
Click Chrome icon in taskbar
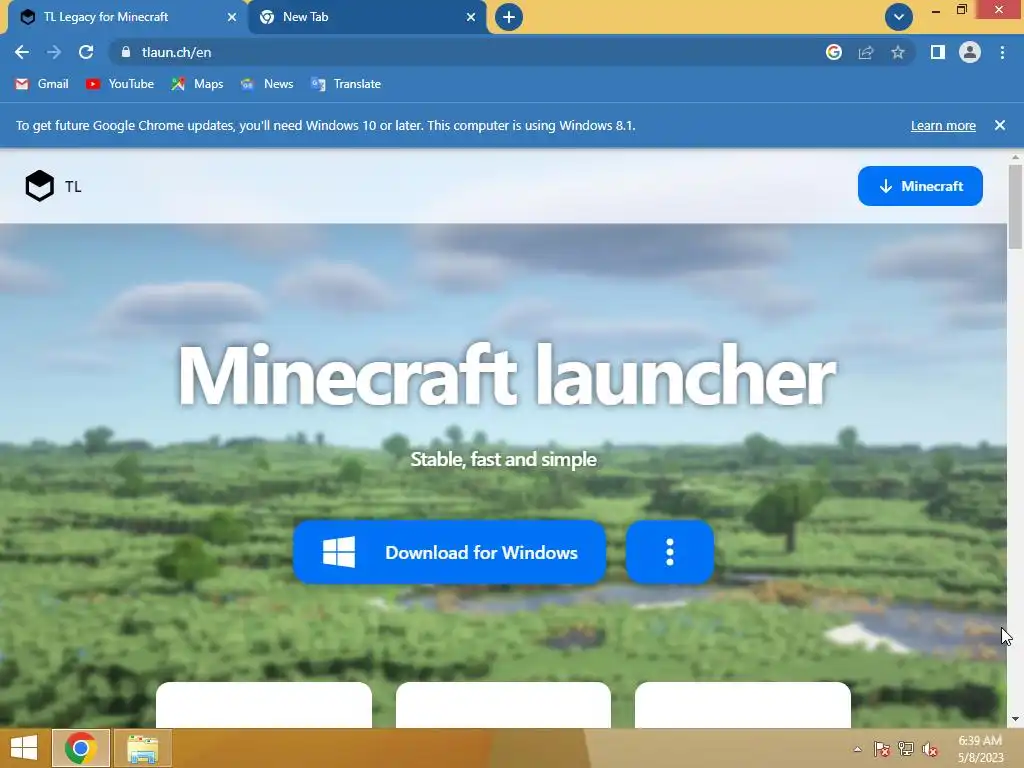(x=81, y=748)
